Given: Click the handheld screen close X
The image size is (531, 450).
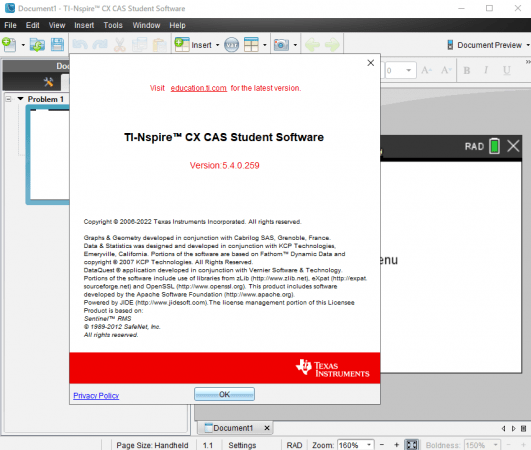Looking at the screenshot, I should click(x=513, y=146).
